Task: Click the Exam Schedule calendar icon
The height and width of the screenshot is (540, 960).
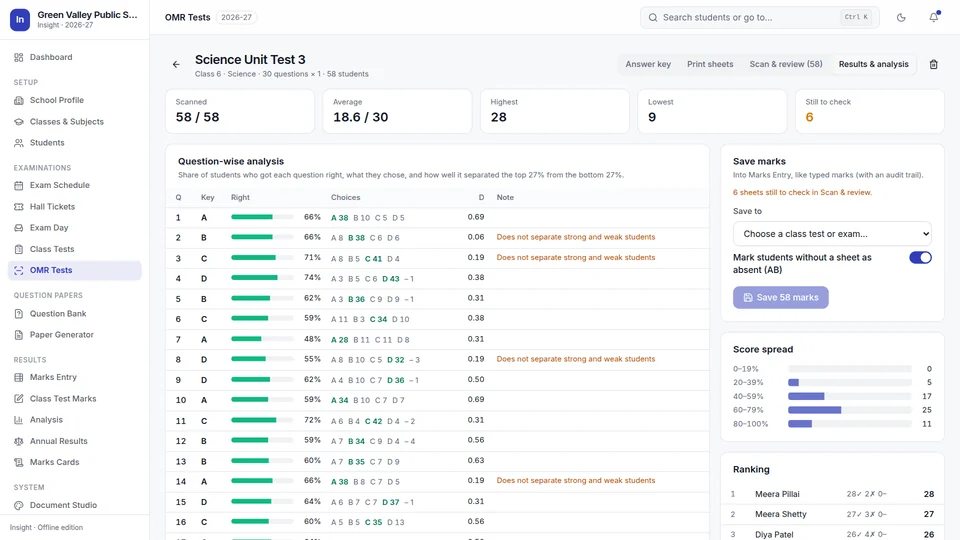Action: (x=18, y=185)
